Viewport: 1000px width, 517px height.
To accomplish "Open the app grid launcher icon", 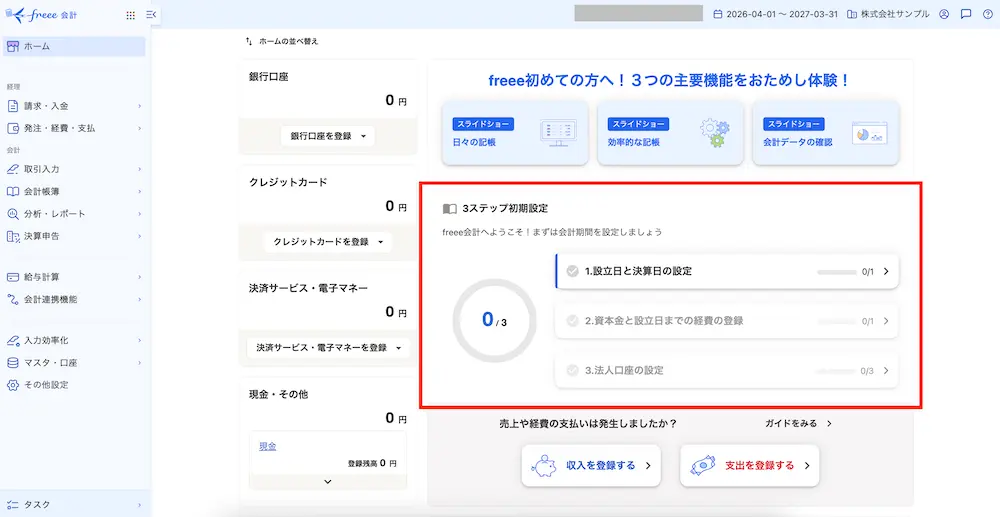I will click(x=131, y=15).
